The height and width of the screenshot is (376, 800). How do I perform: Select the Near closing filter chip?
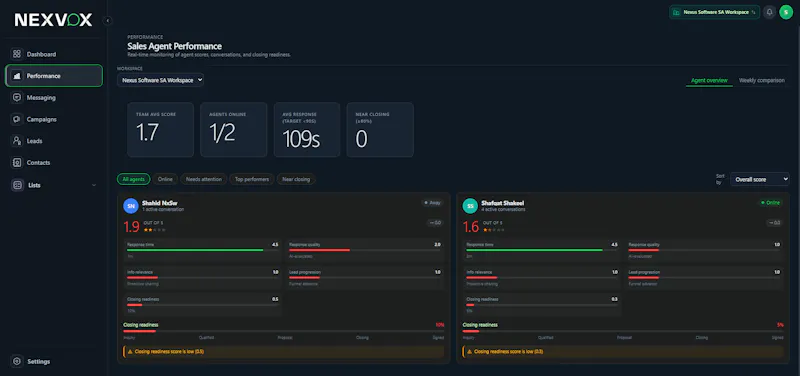(x=296, y=179)
